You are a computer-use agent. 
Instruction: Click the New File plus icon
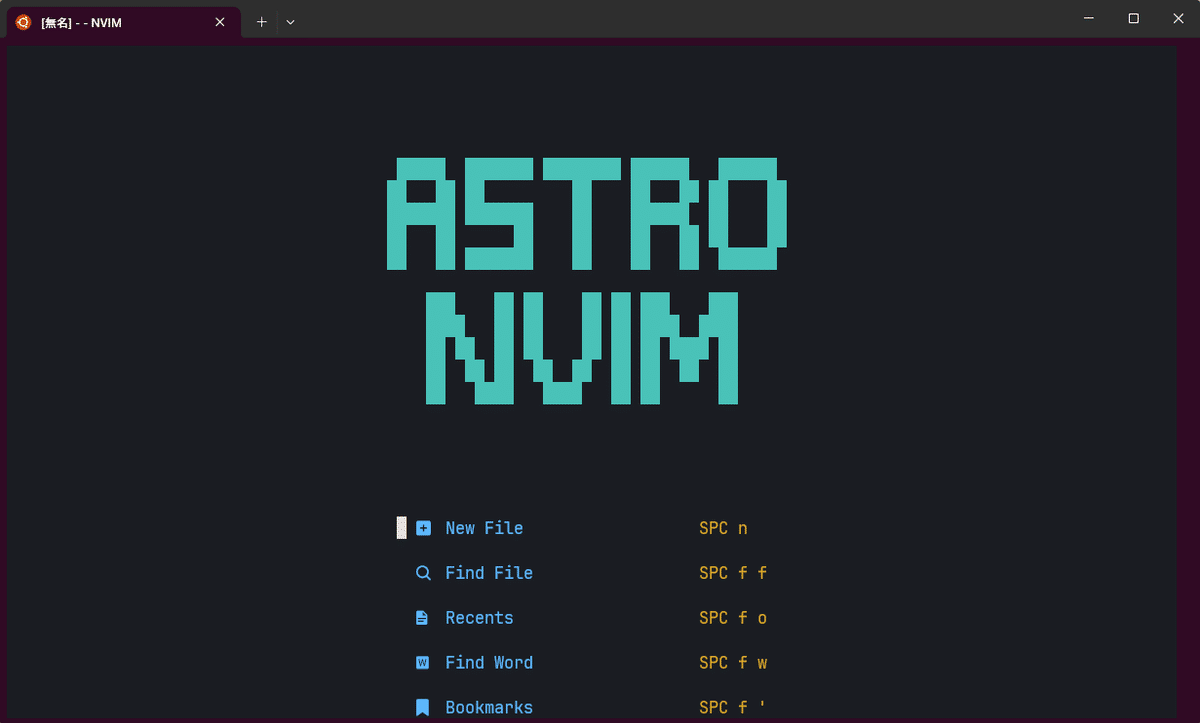coord(424,528)
